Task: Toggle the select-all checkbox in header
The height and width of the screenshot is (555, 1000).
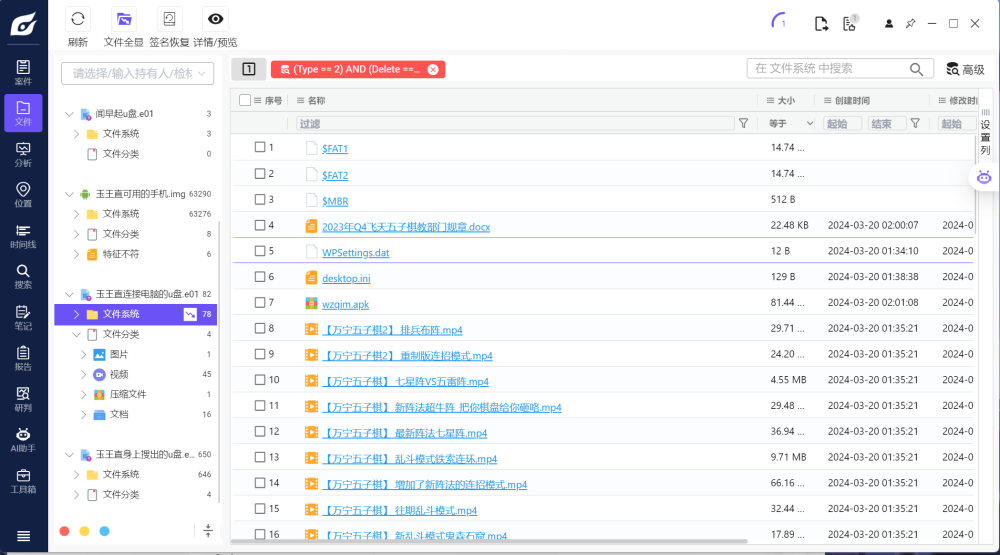Action: (x=245, y=100)
